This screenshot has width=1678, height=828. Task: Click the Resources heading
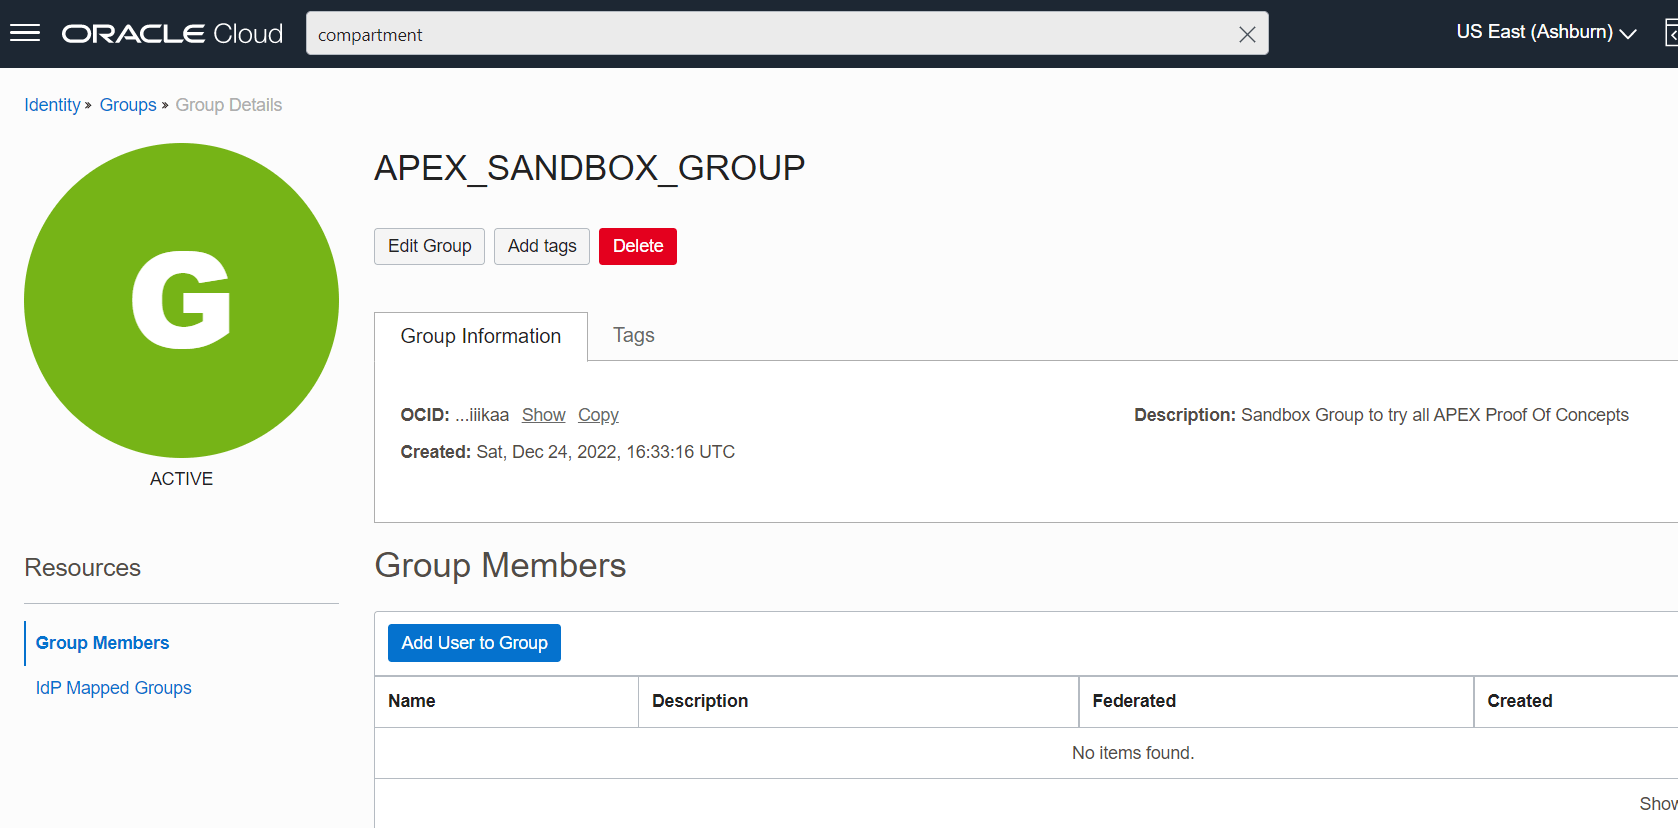click(x=82, y=568)
